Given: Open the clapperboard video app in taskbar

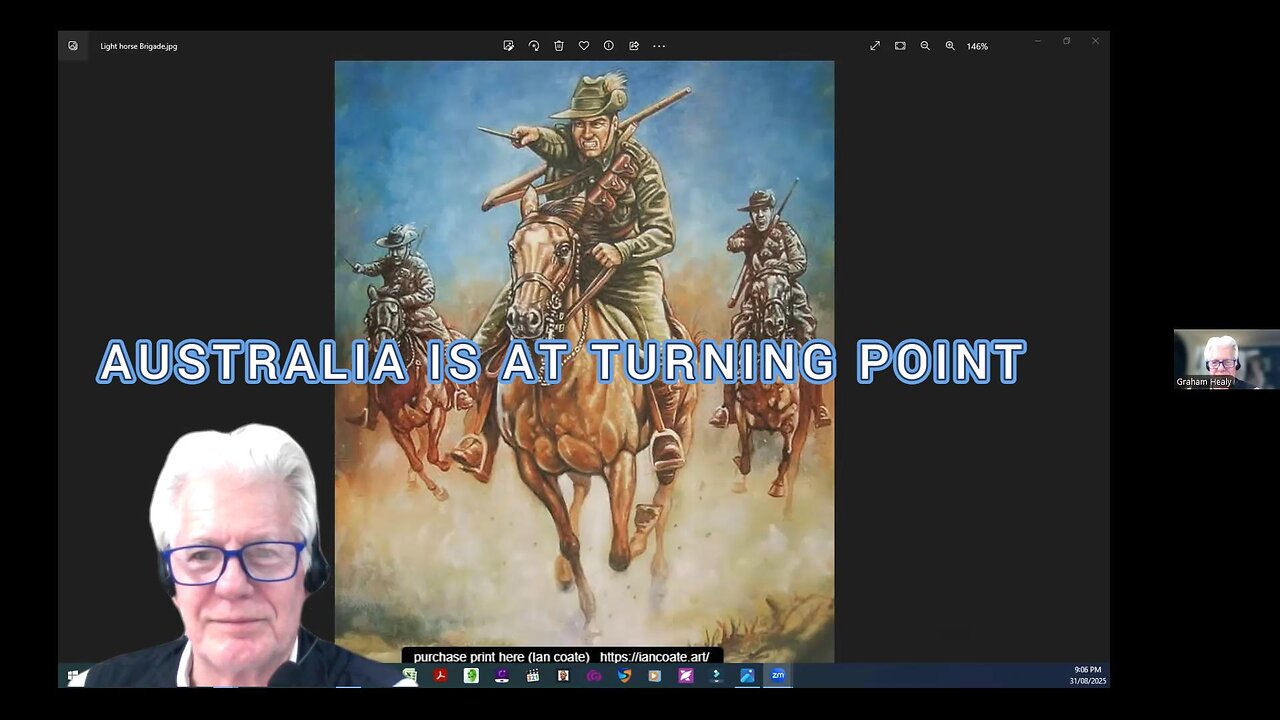Looking at the screenshot, I should tap(533, 676).
